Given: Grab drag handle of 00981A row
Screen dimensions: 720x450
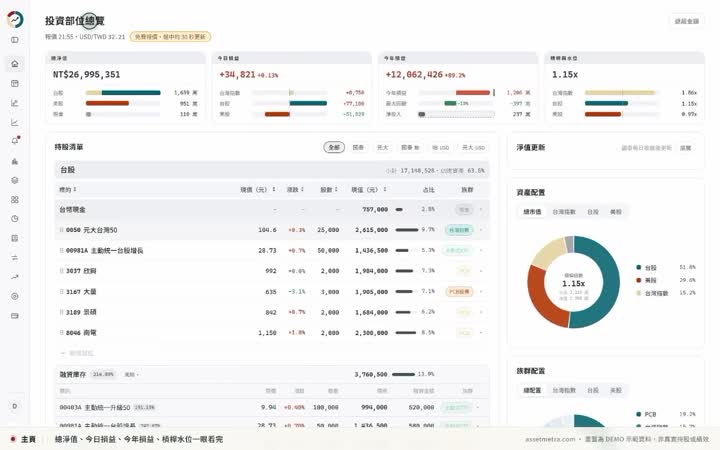Looking at the screenshot, I should pos(61,251).
